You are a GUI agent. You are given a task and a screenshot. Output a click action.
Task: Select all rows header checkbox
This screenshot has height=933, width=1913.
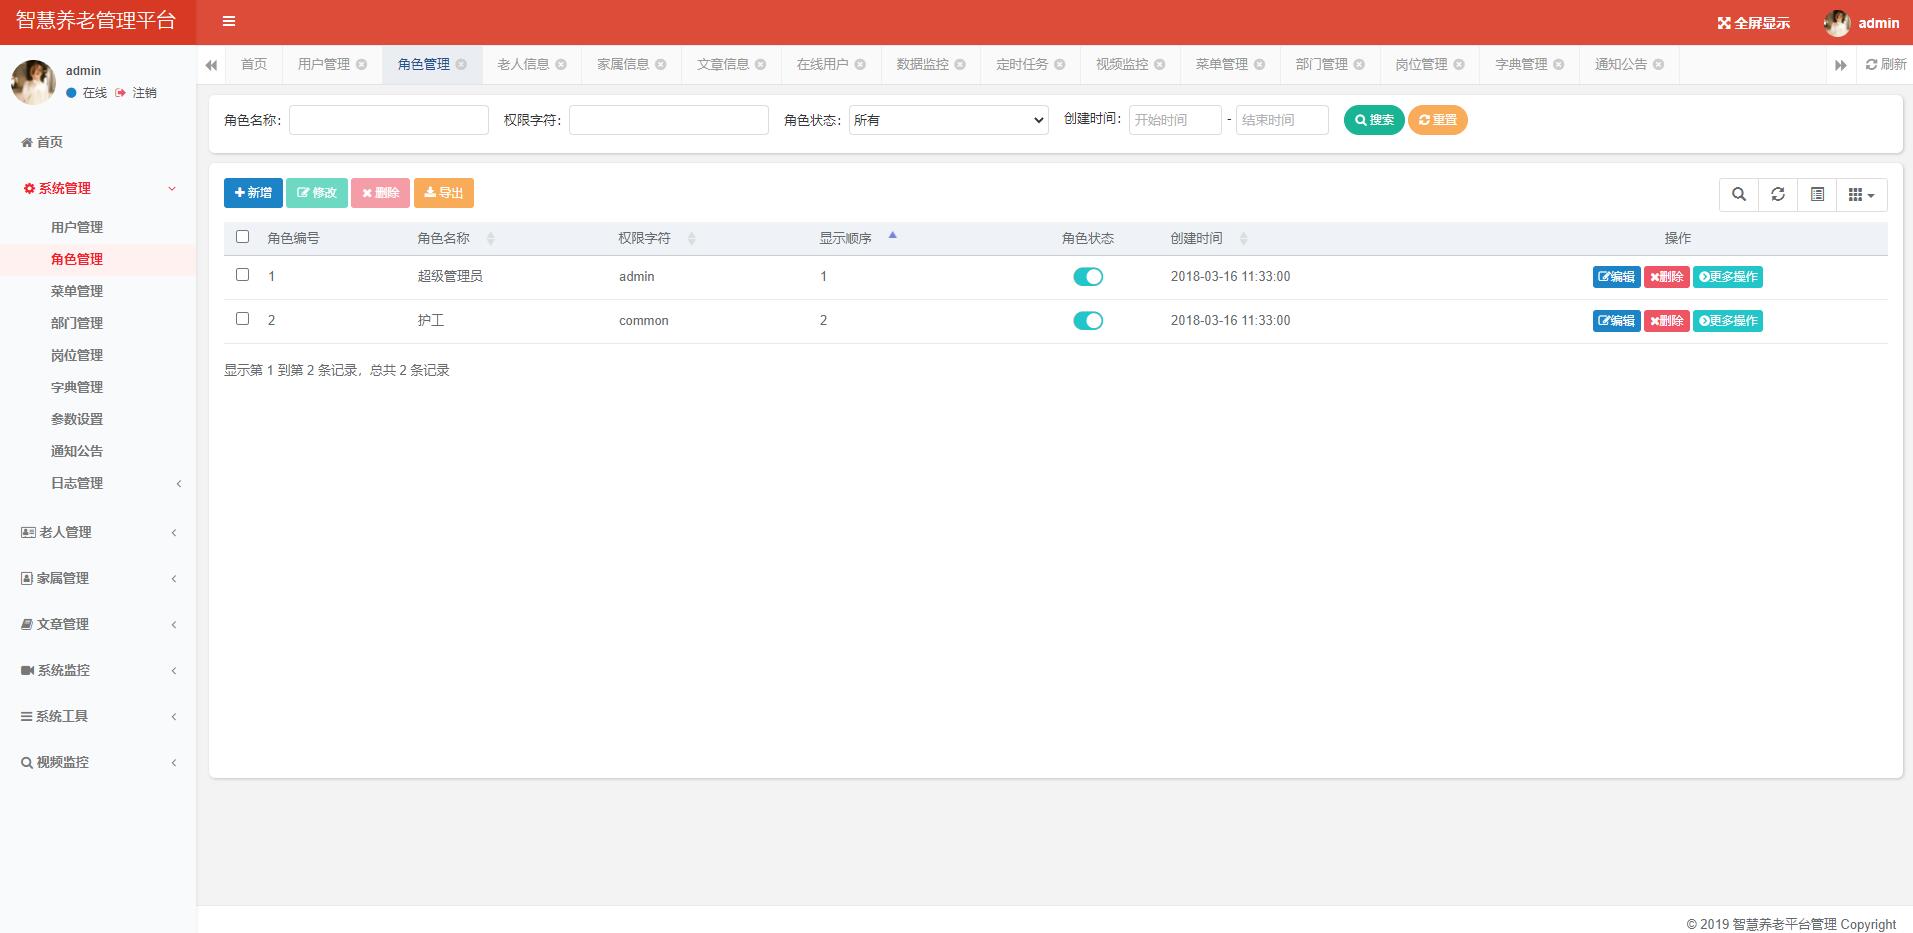(242, 237)
